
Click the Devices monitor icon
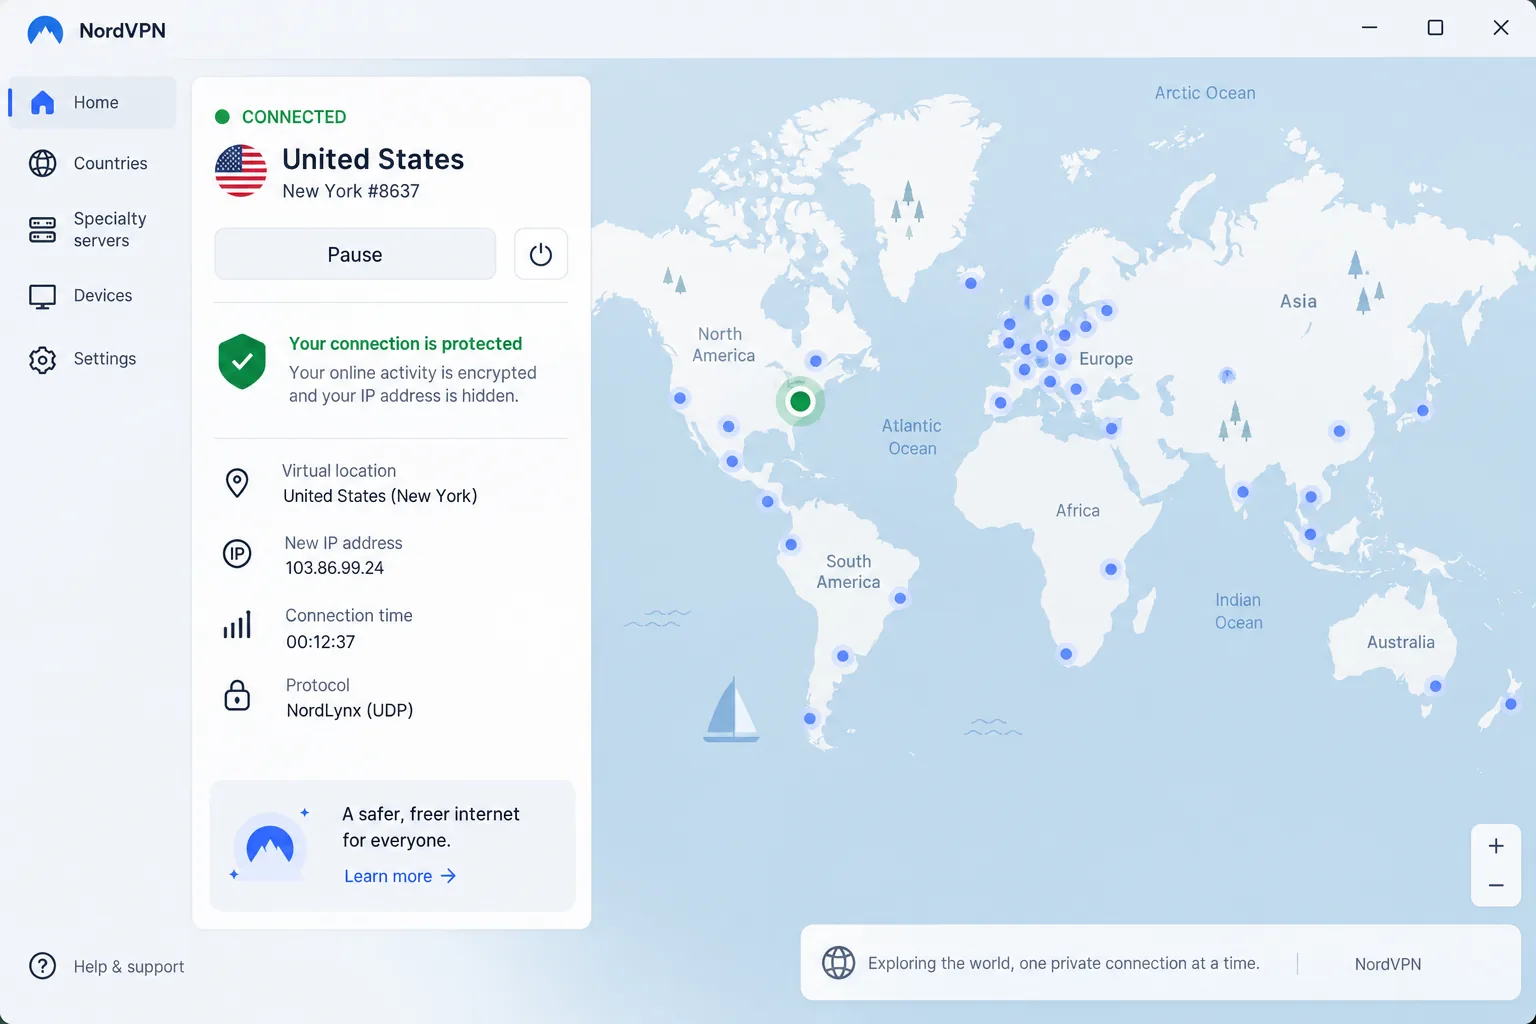click(x=42, y=297)
